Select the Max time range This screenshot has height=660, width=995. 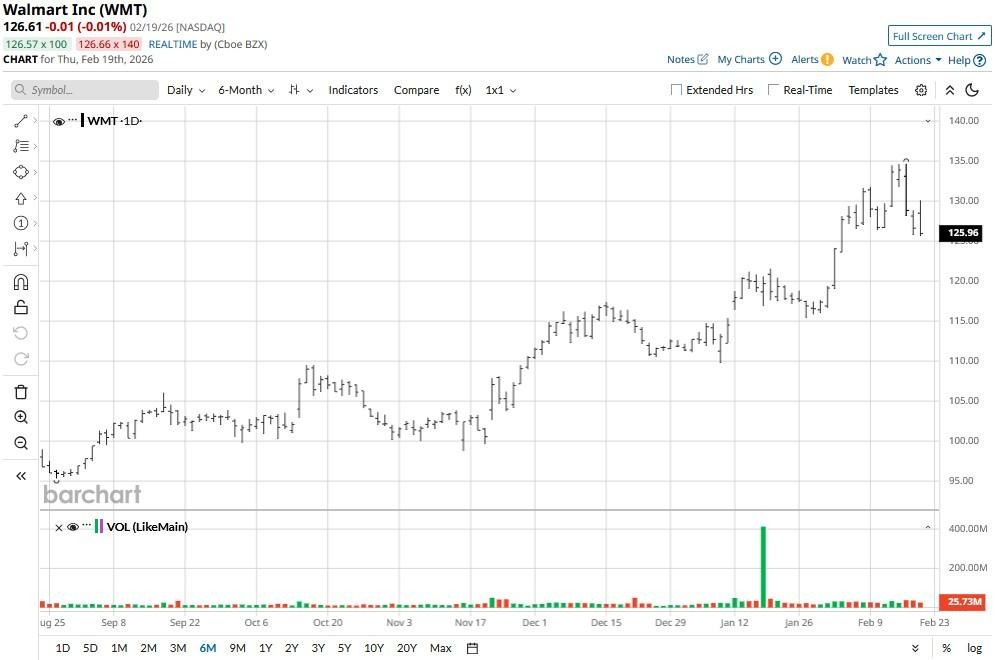point(440,648)
